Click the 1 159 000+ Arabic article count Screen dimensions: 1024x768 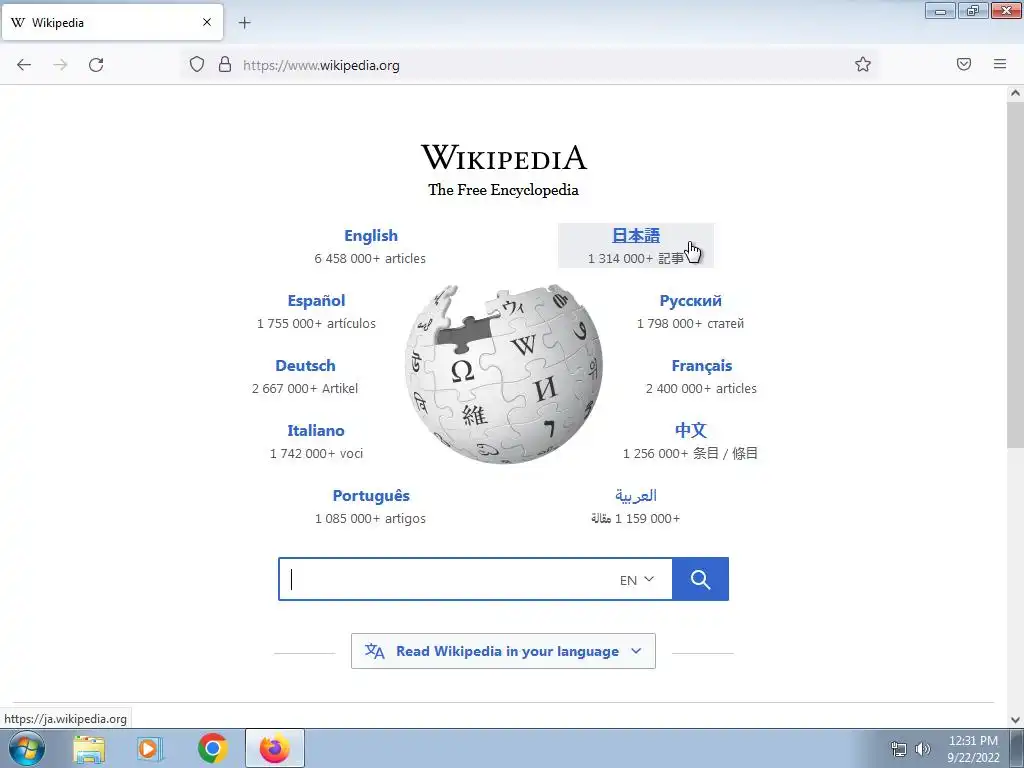pos(635,519)
